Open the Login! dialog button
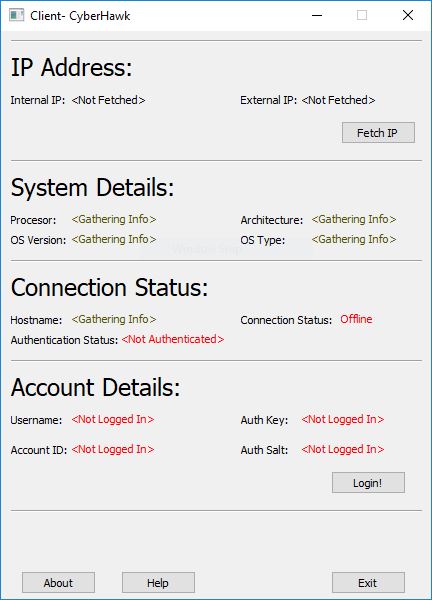This screenshot has width=432, height=600. pyautogui.click(x=368, y=483)
